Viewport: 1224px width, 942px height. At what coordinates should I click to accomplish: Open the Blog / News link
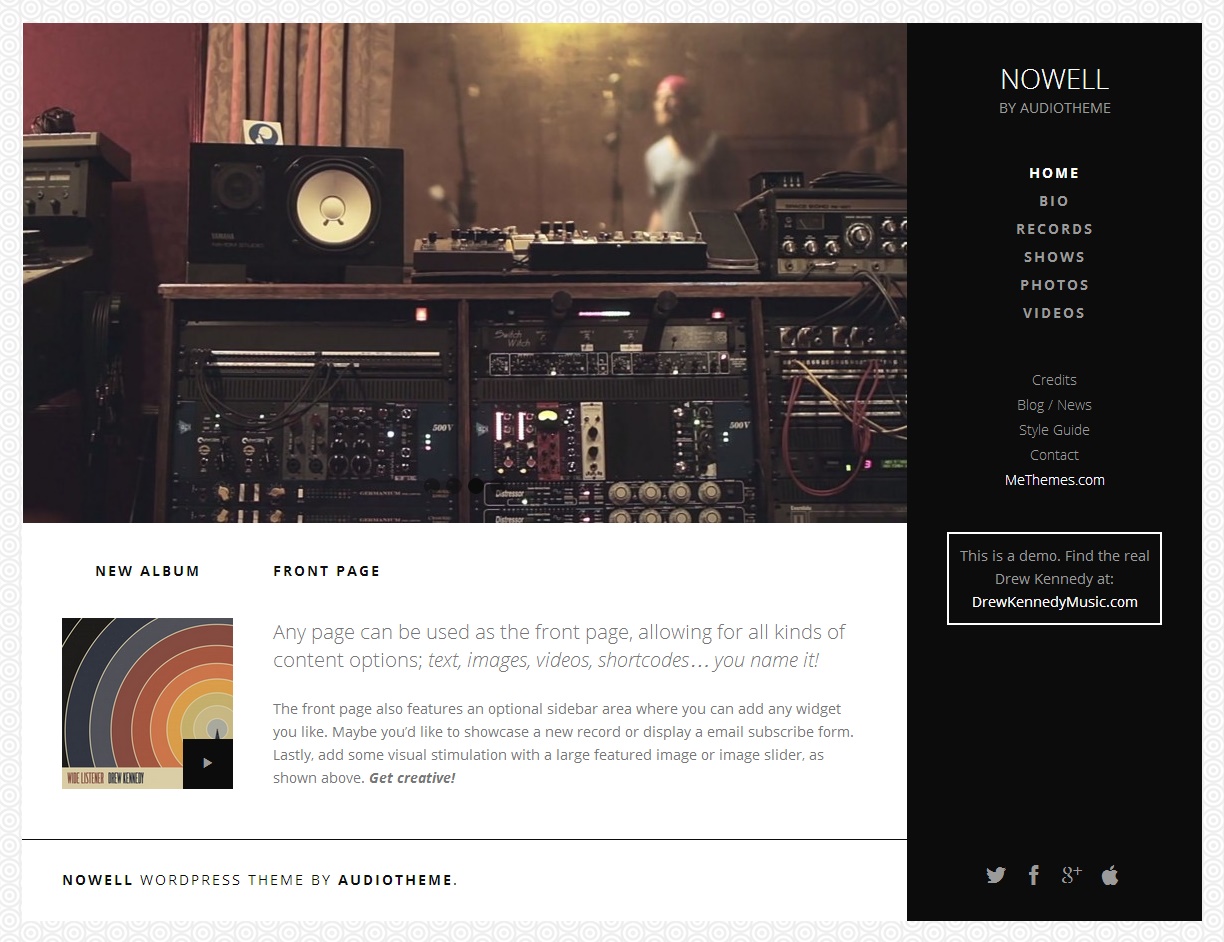click(x=1054, y=405)
